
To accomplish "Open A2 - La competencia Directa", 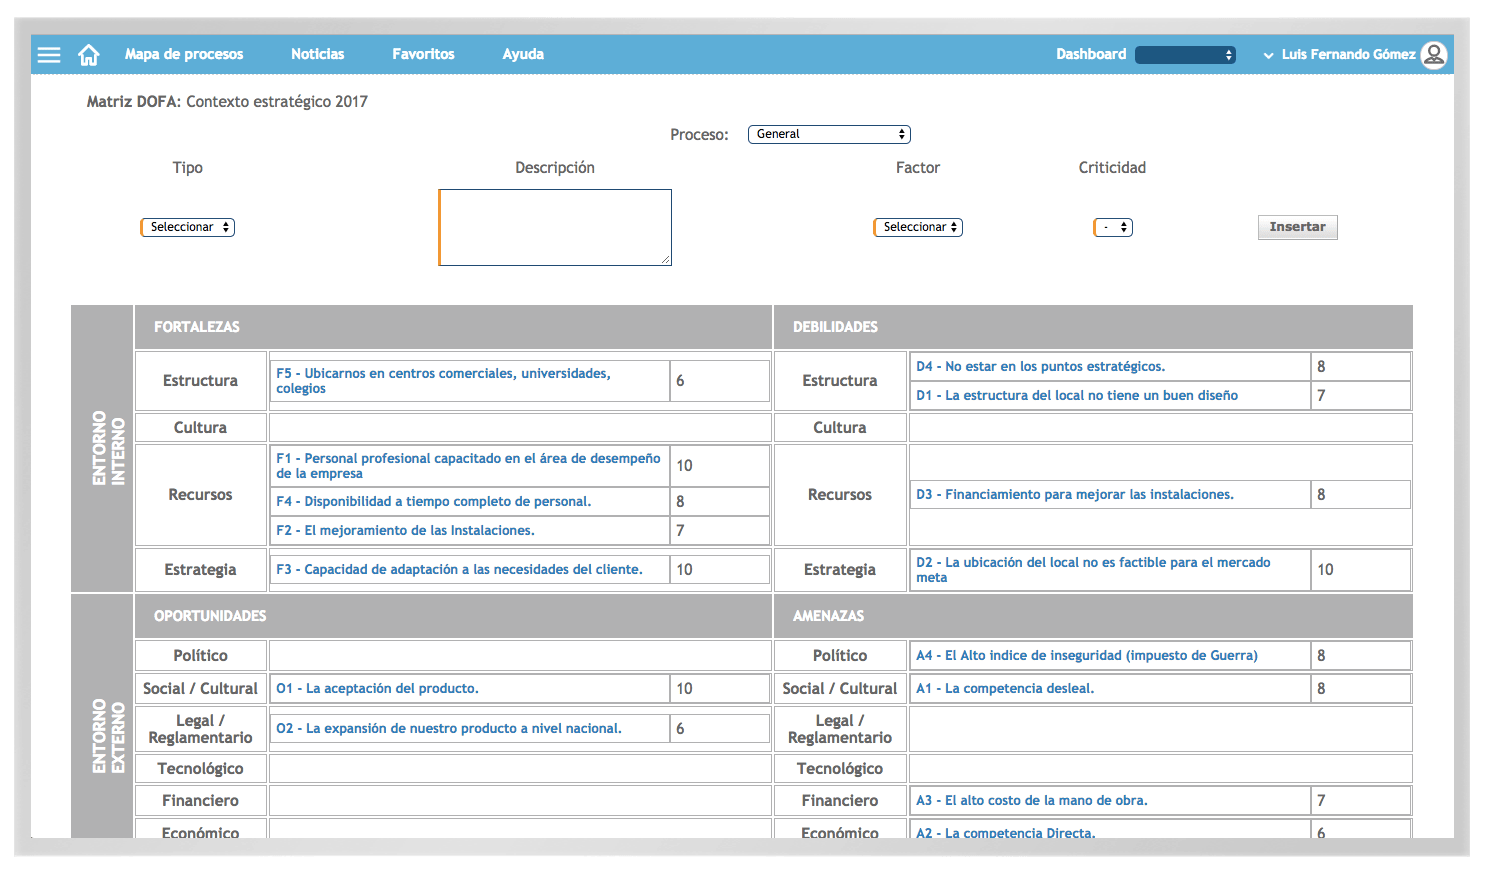I will pyautogui.click(x=1006, y=832).
